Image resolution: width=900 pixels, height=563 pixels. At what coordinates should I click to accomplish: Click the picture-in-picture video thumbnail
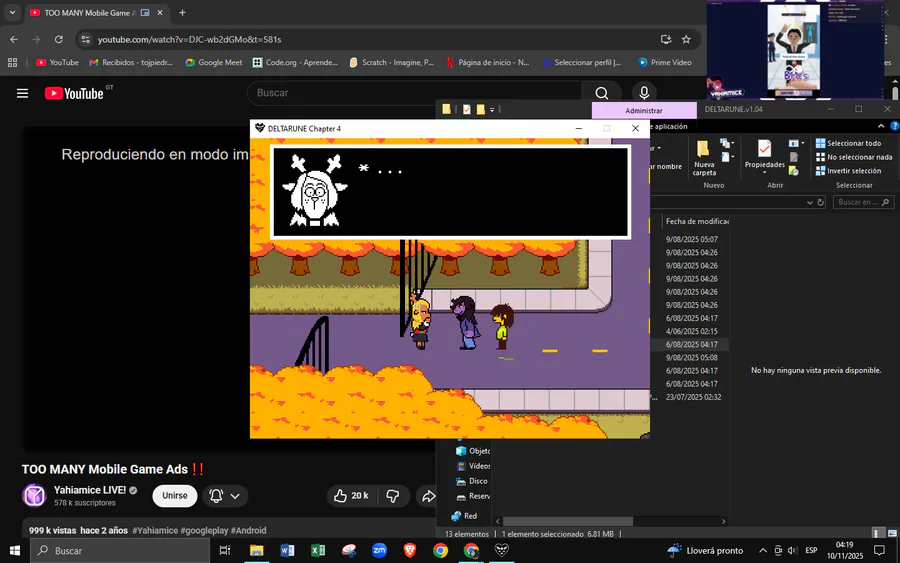click(794, 50)
